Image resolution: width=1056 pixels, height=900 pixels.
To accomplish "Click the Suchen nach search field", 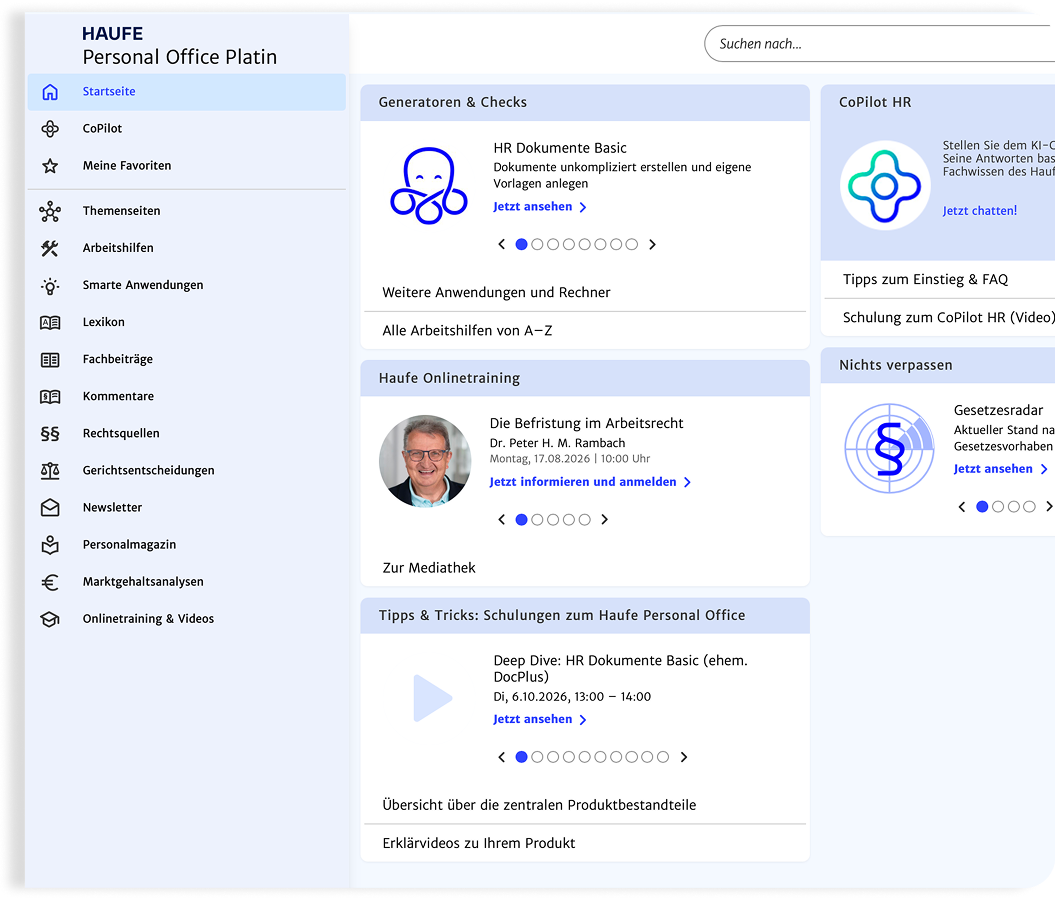I will point(880,44).
